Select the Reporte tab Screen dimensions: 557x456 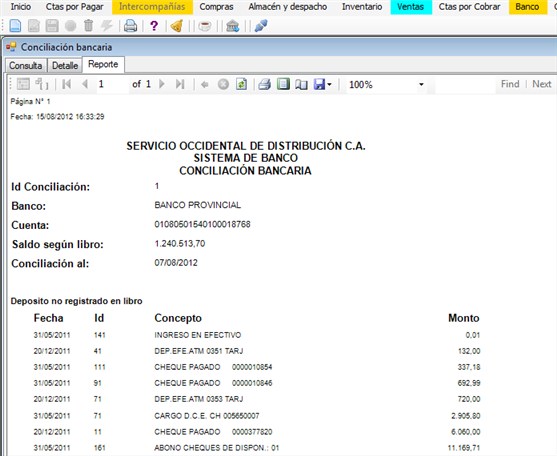coord(103,64)
